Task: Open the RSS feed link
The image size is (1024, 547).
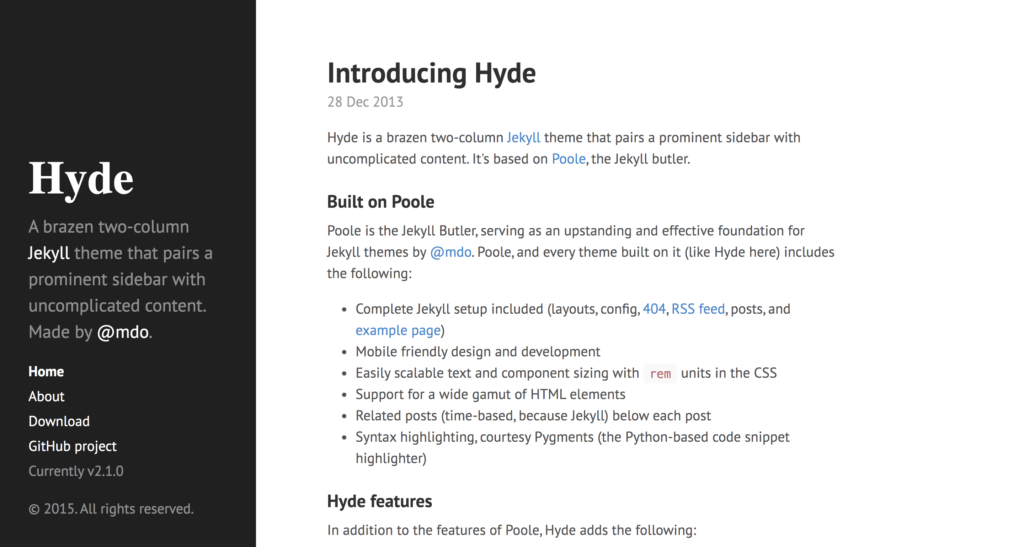Action: (x=698, y=309)
